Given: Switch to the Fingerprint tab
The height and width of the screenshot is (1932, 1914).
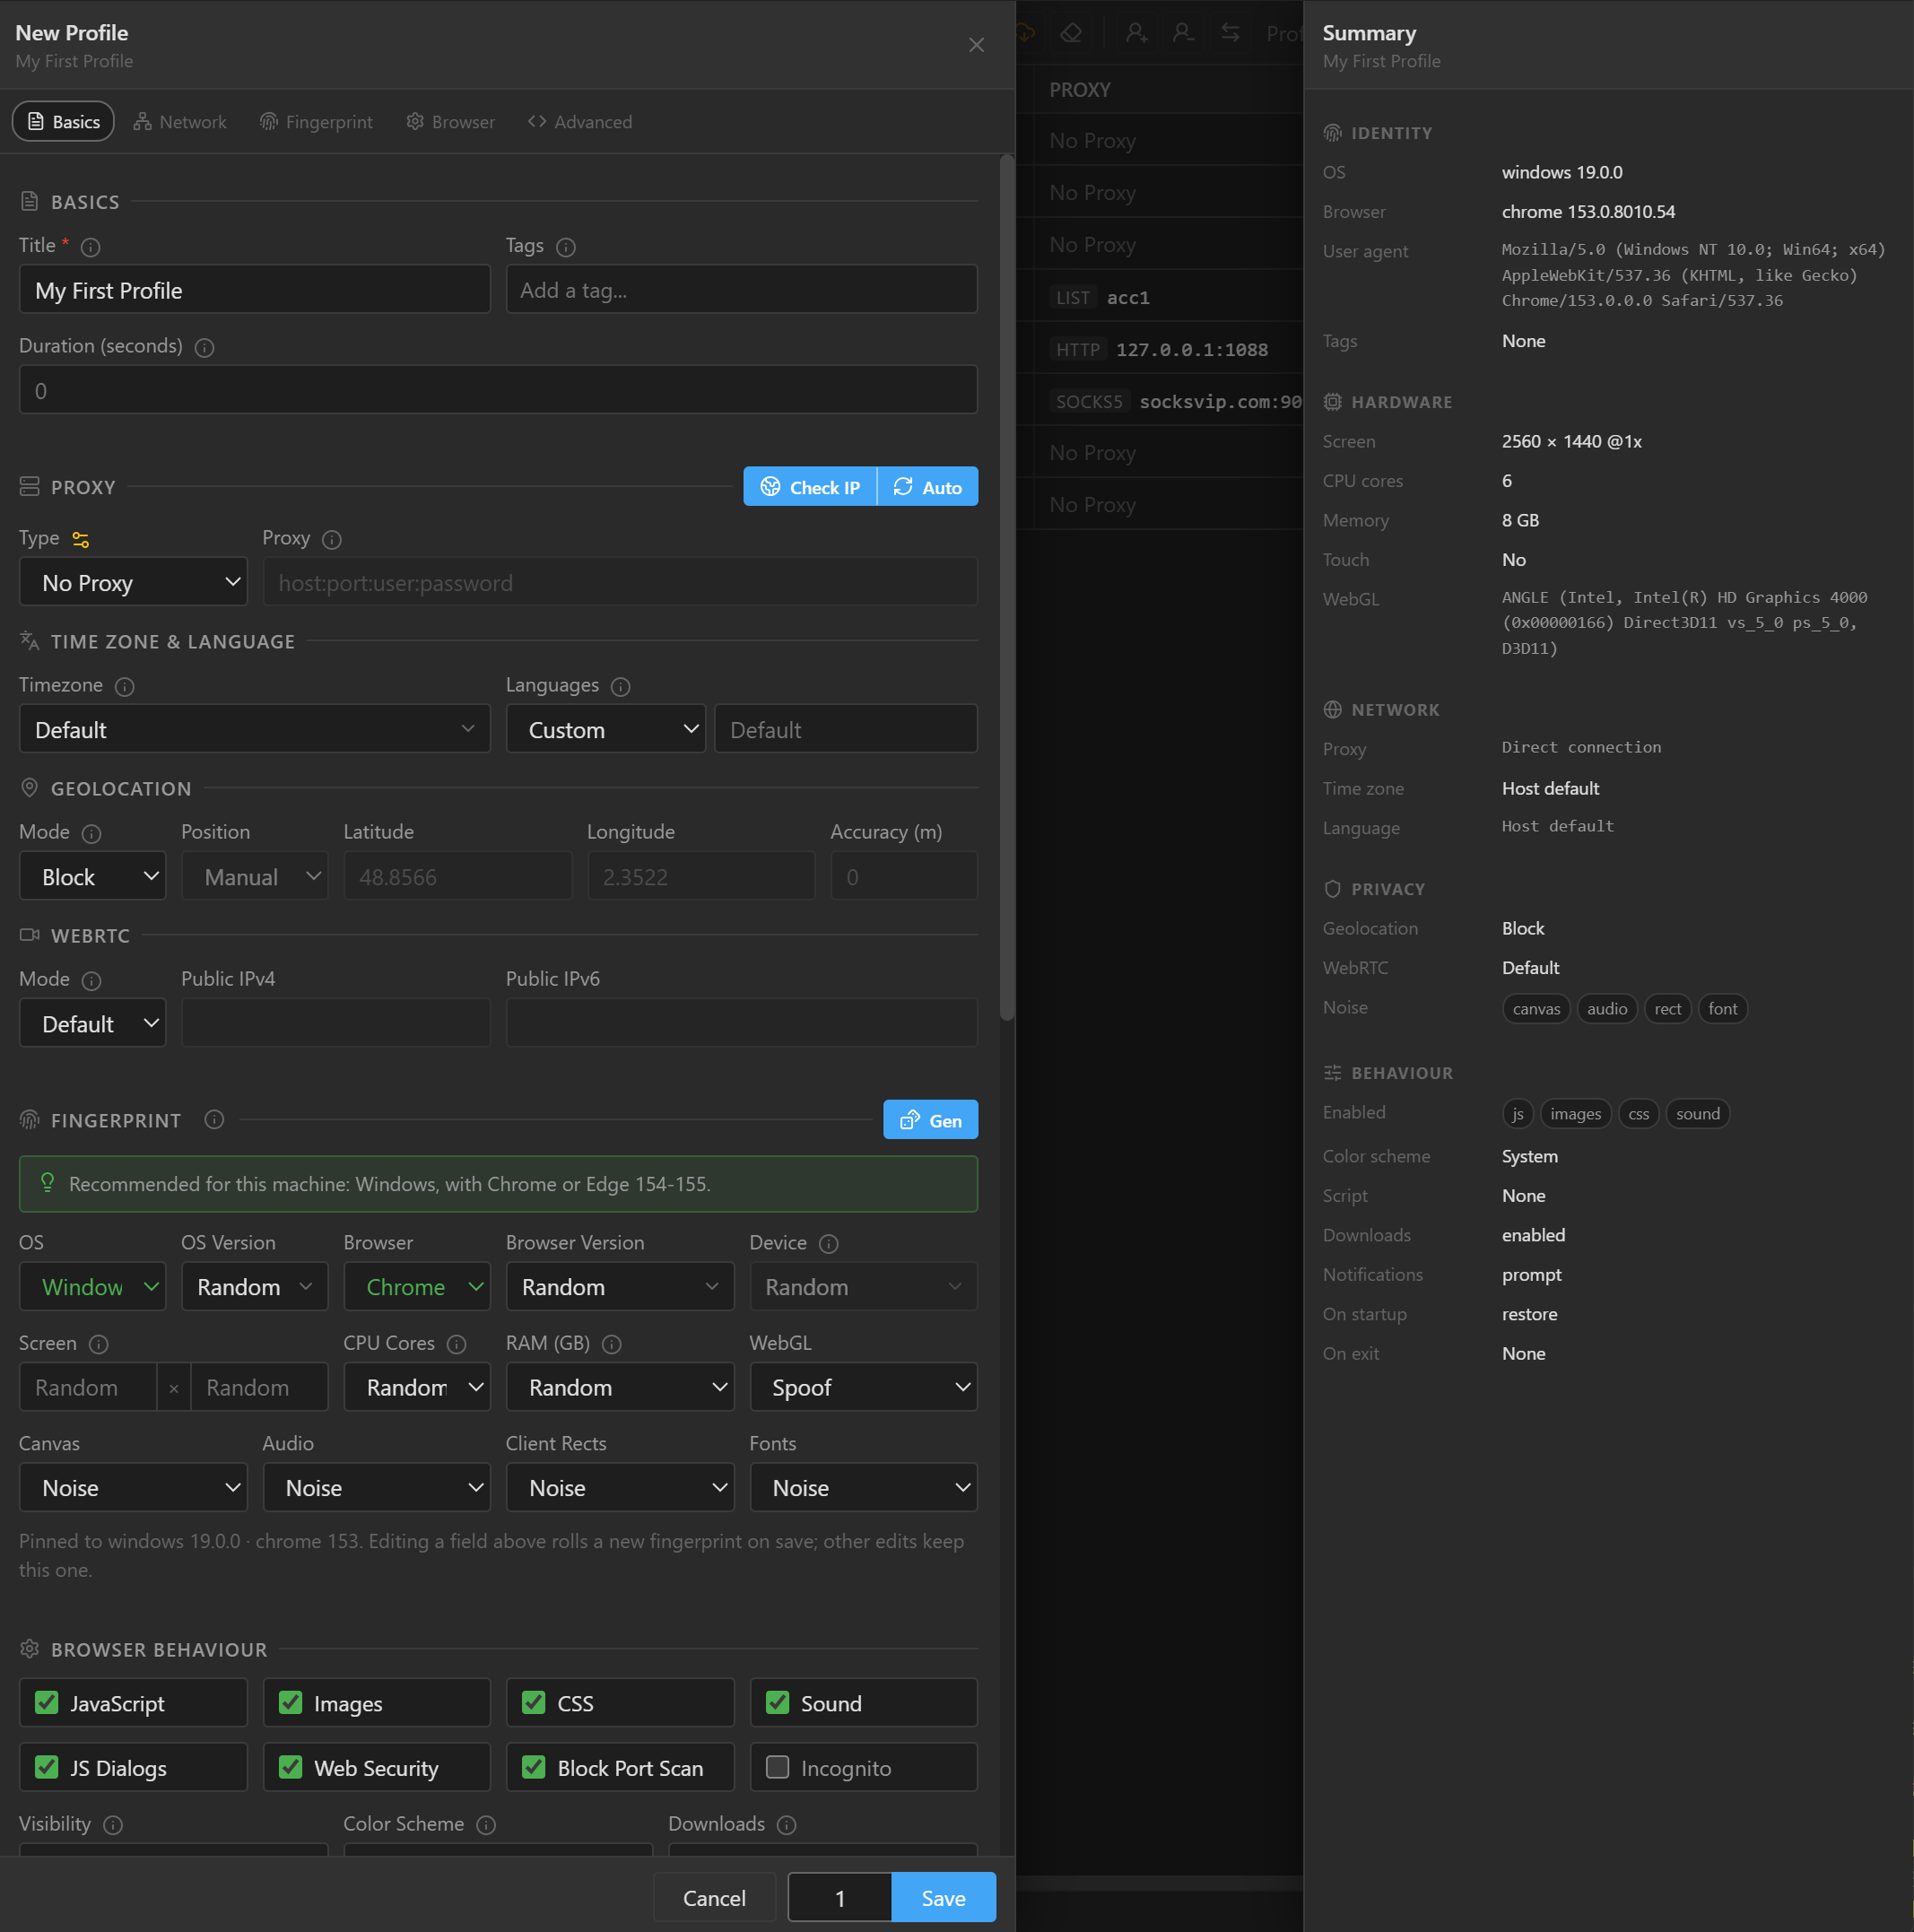Looking at the screenshot, I should pos(316,122).
